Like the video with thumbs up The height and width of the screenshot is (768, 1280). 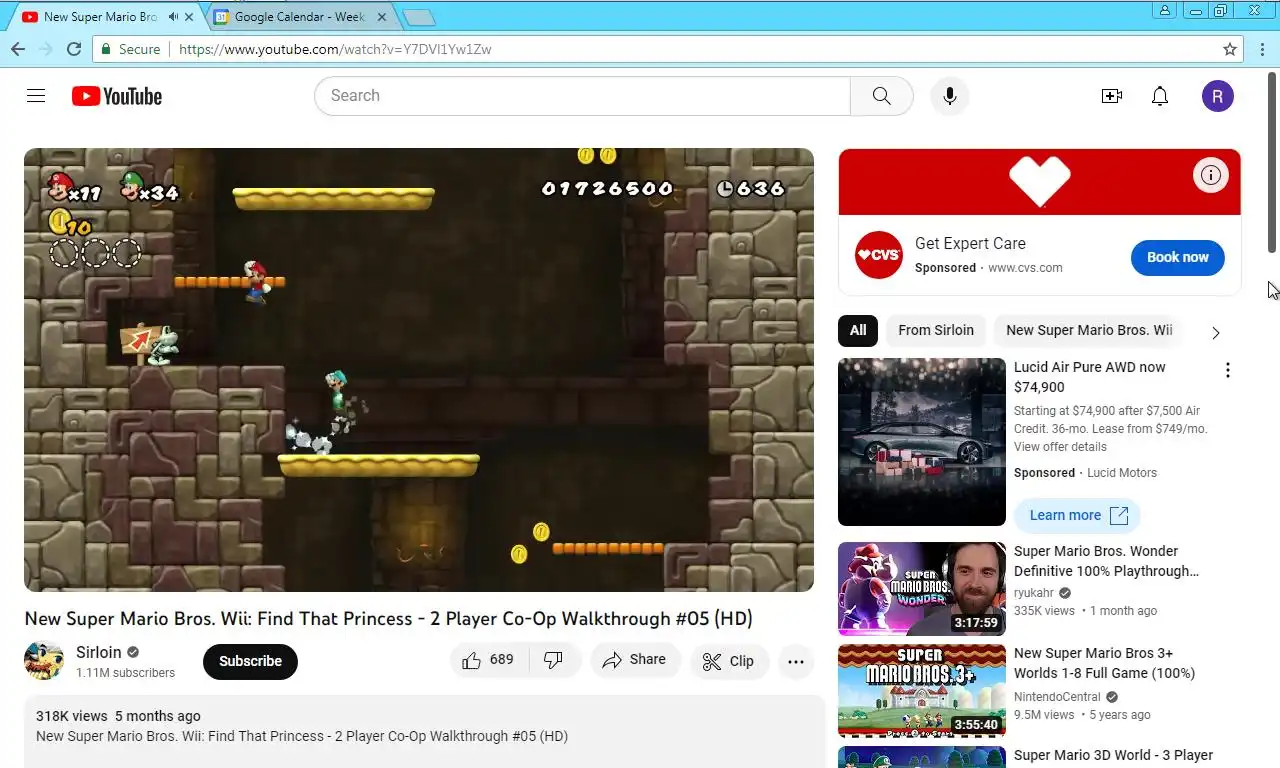coord(488,660)
